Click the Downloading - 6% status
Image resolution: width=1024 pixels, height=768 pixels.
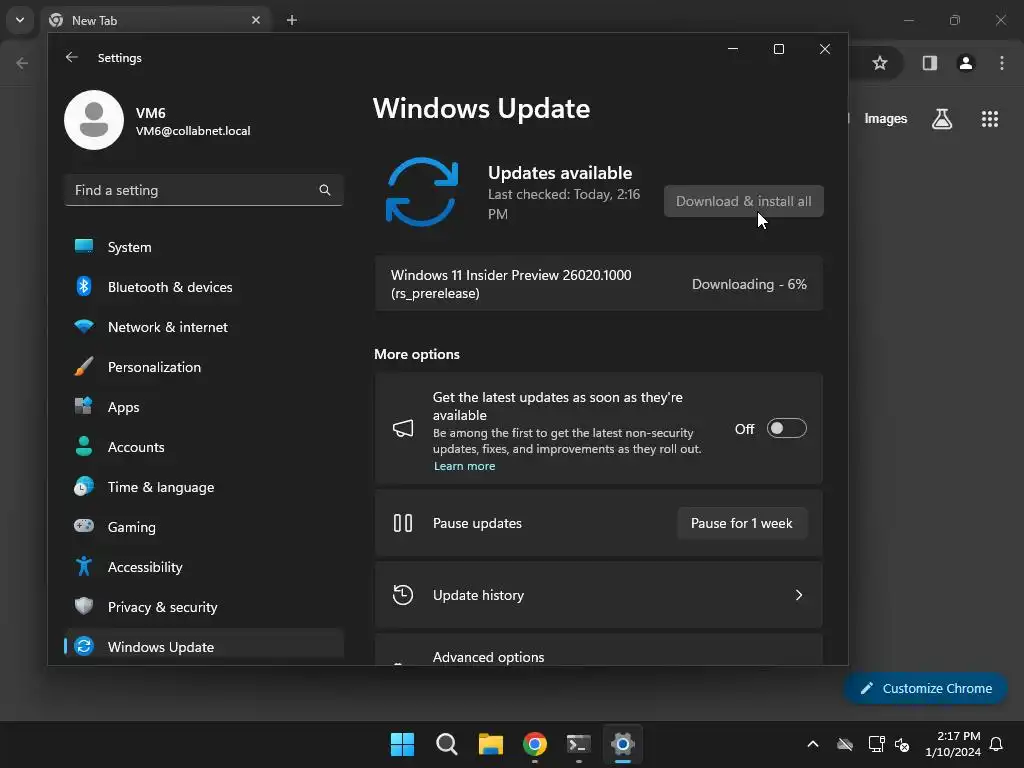(749, 284)
